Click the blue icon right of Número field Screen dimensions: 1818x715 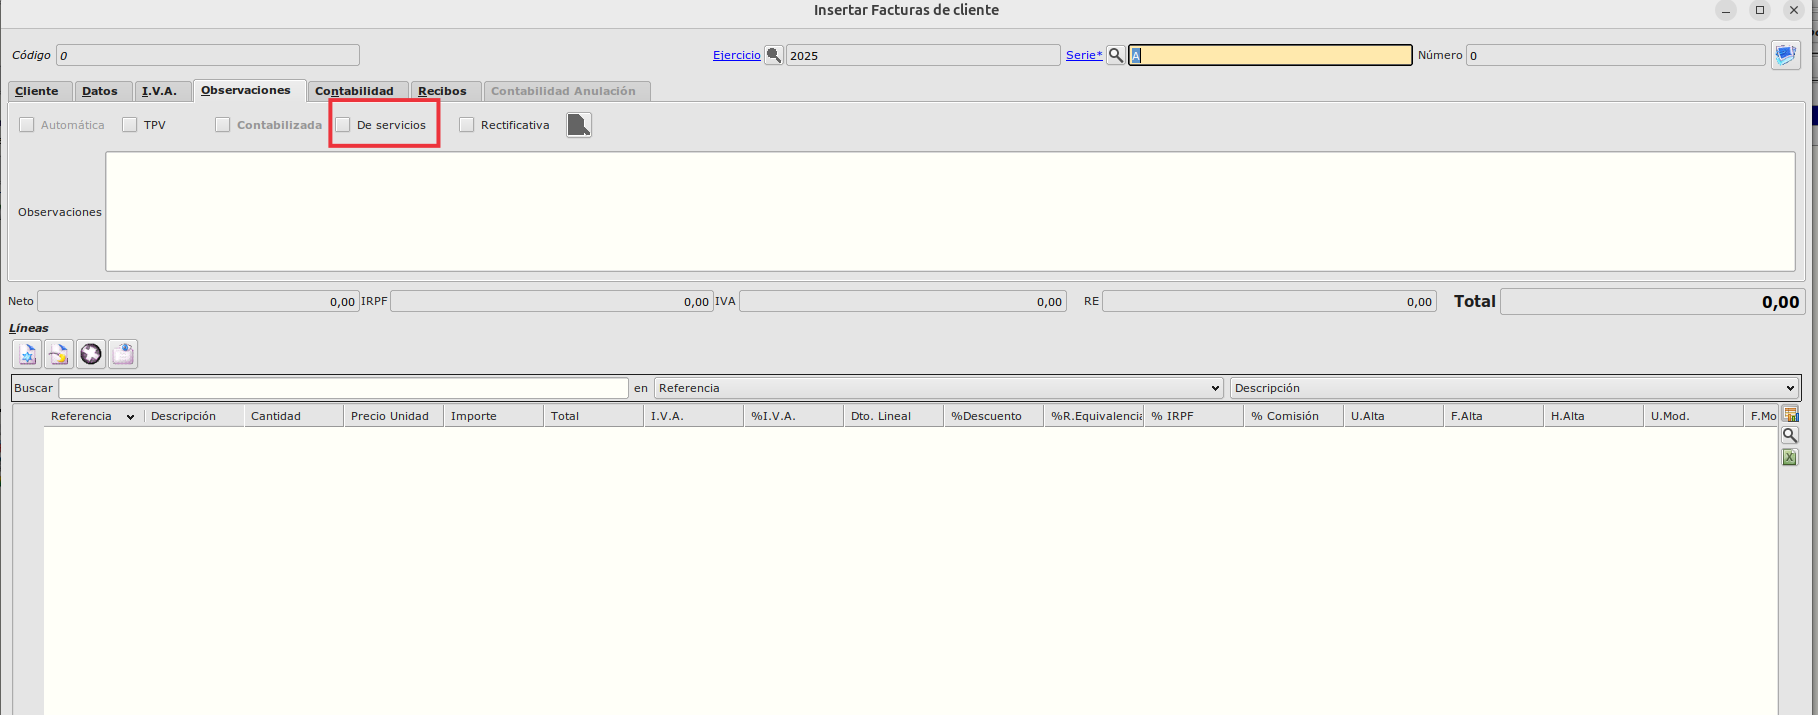1785,55
